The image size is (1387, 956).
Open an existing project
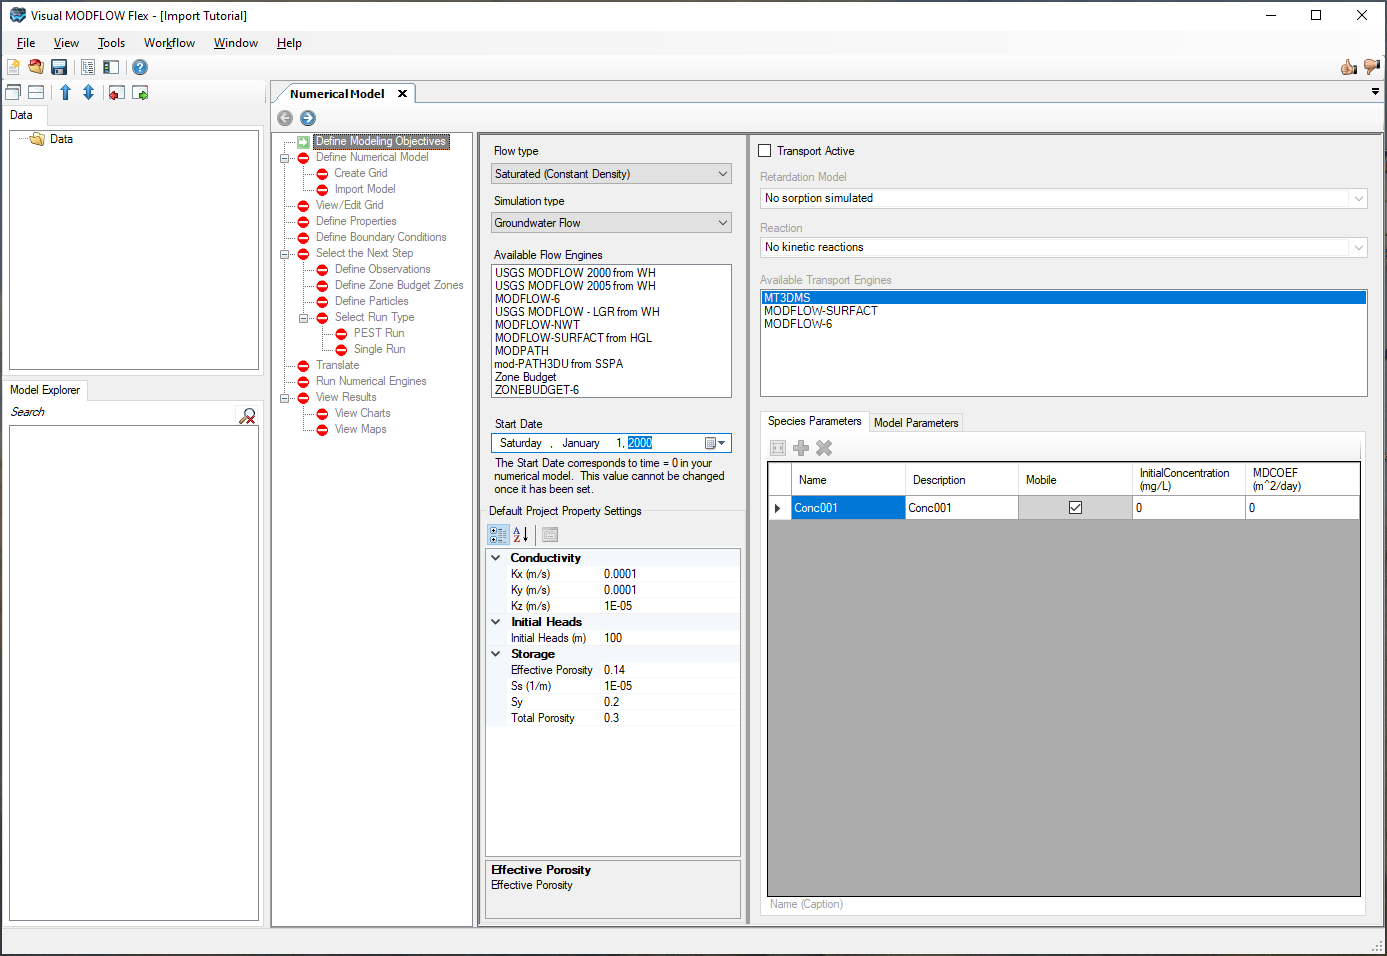(x=35, y=67)
